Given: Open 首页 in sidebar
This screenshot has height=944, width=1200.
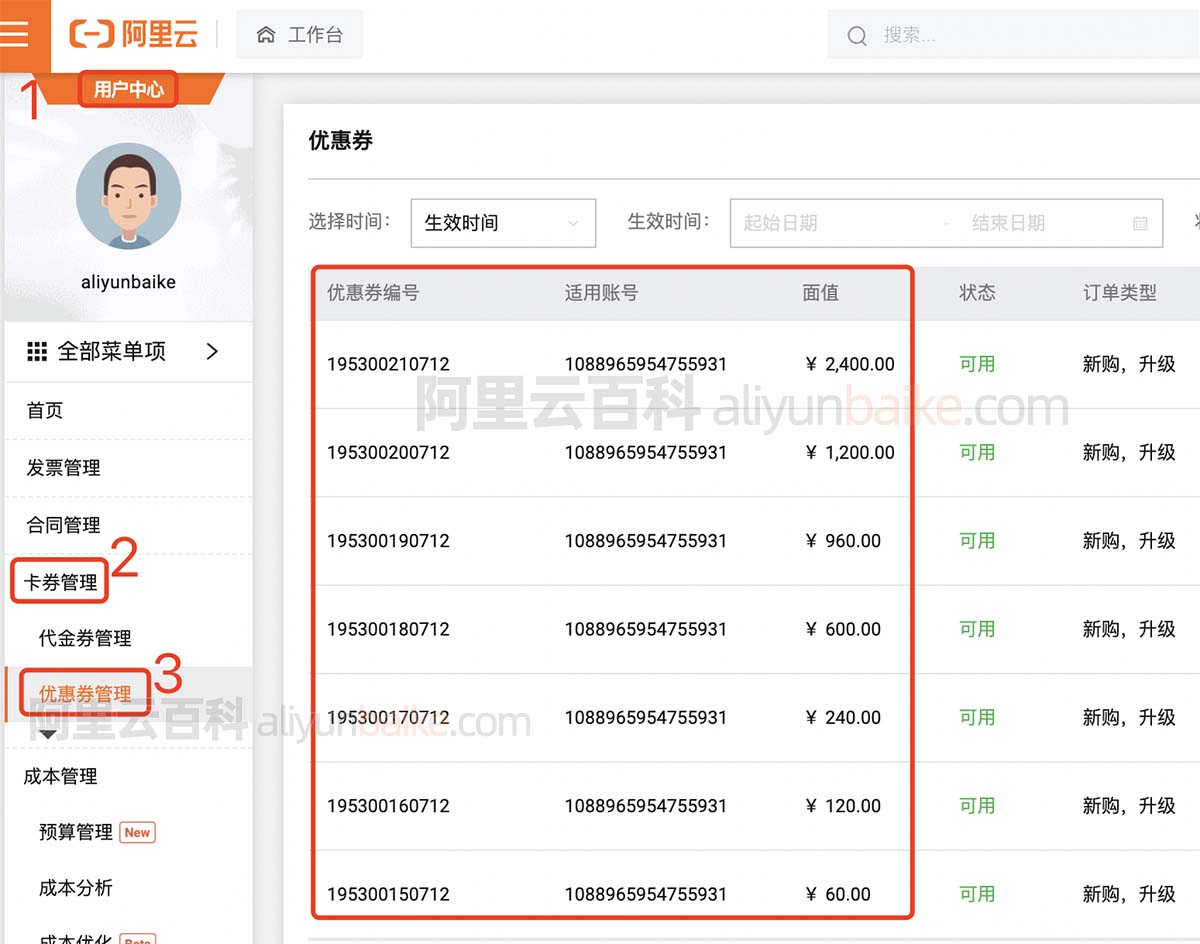Looking at the screenshot, I should click(45, 410).
